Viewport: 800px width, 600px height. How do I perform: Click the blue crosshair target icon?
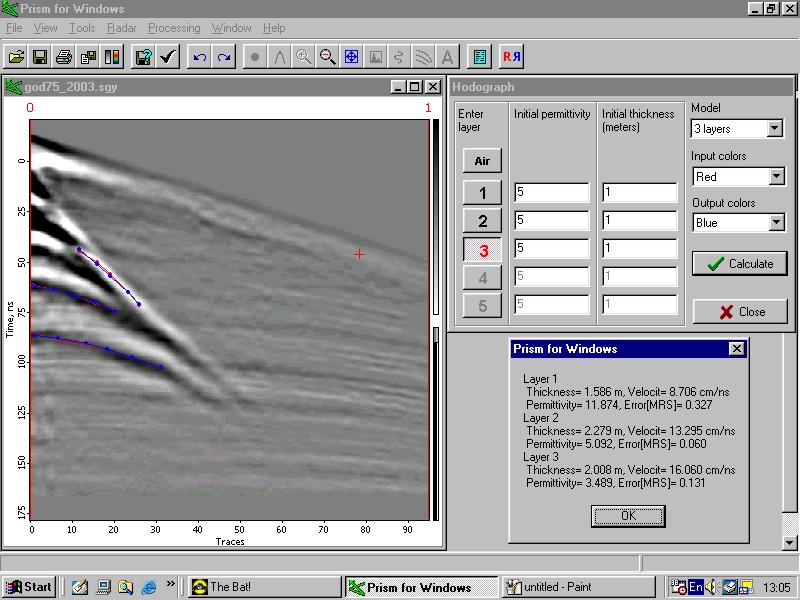[351, 56]
